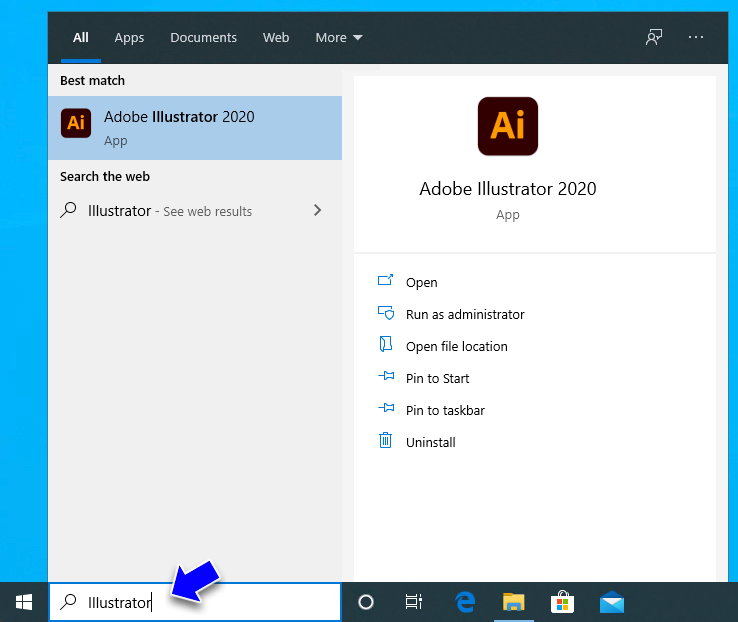Click the magnifier icon beside web result

pos(68,210)
